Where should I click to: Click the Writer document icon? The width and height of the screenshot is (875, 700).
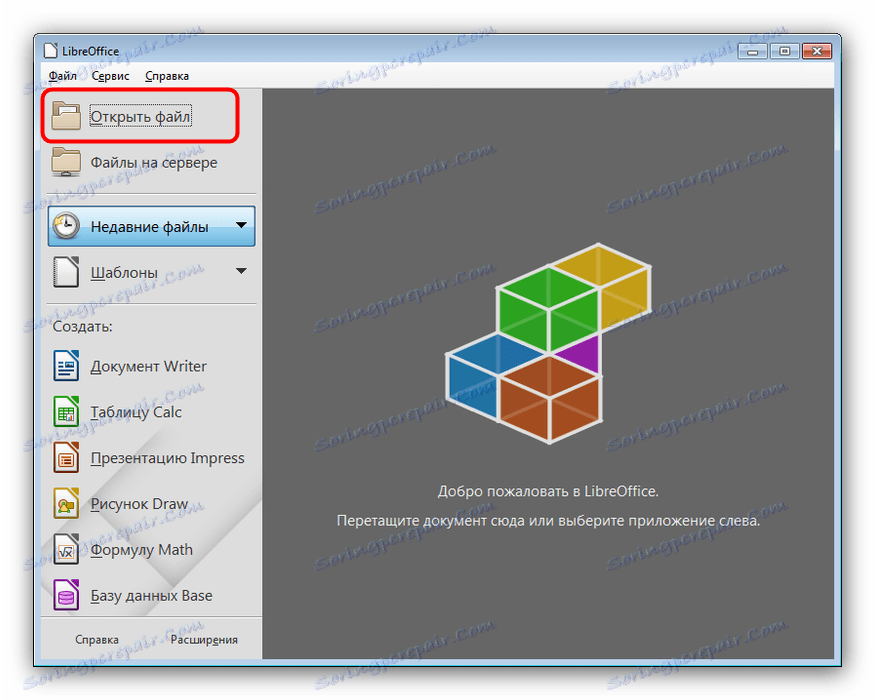point(66,366)
